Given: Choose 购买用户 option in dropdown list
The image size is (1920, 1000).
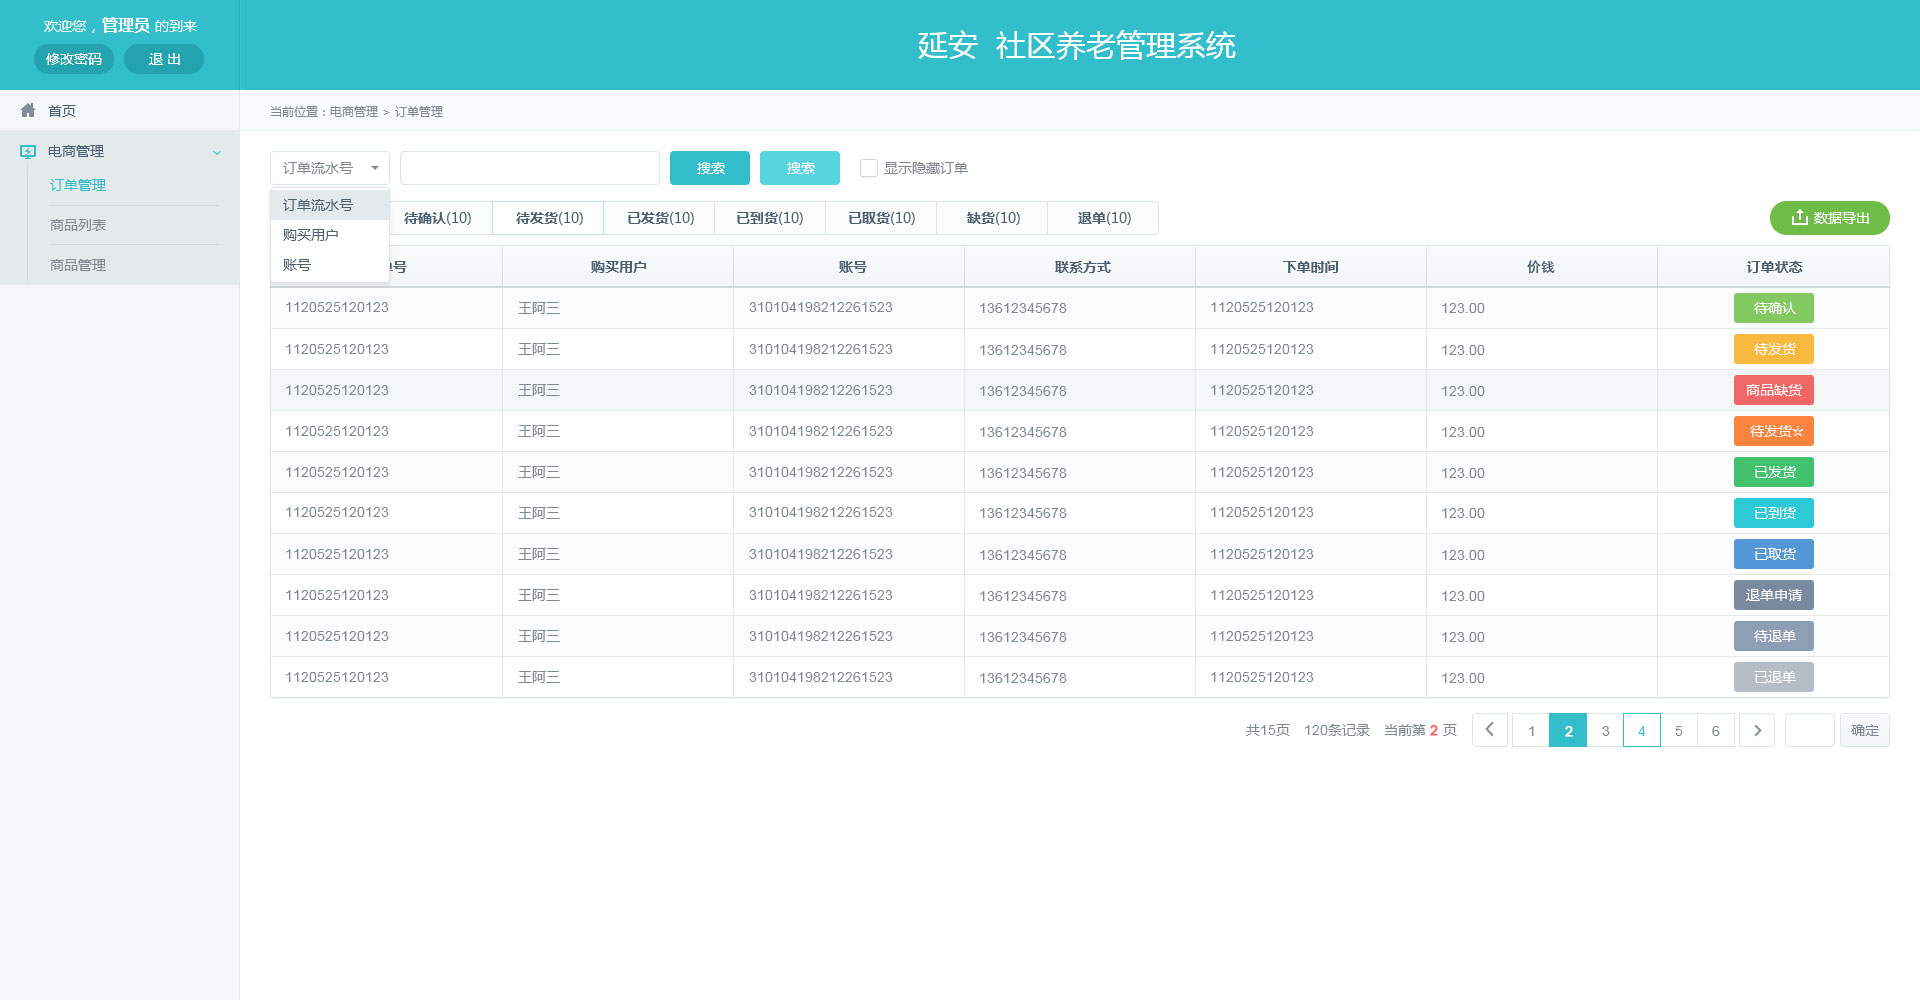Looking at the screenshot, I should (x=330, y=235).
